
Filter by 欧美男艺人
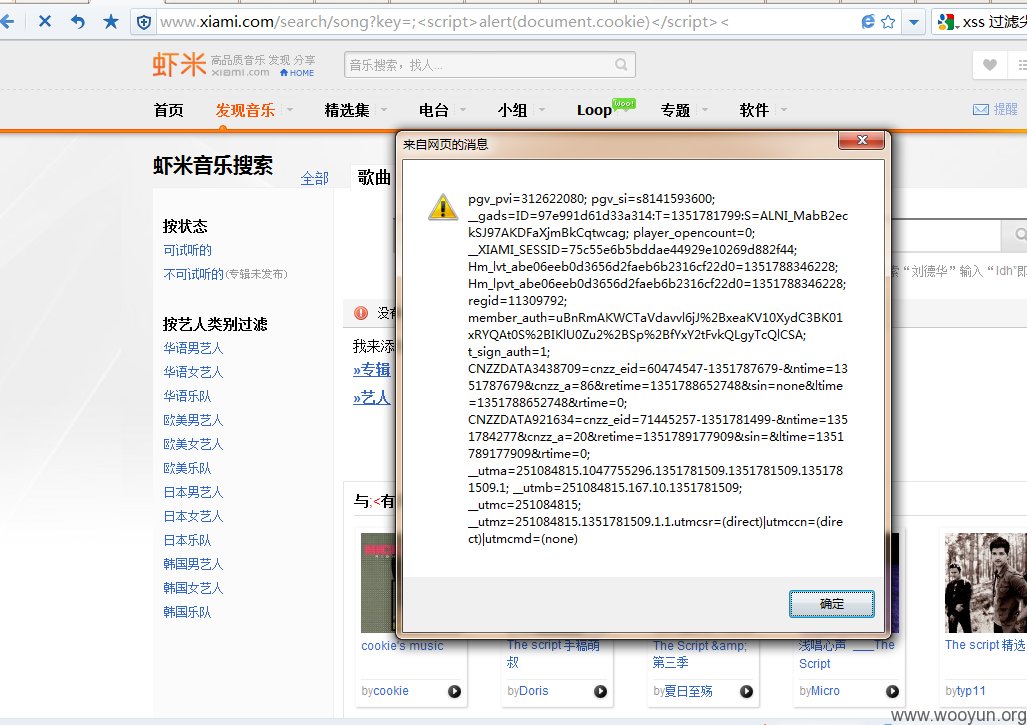pos(193,420)
